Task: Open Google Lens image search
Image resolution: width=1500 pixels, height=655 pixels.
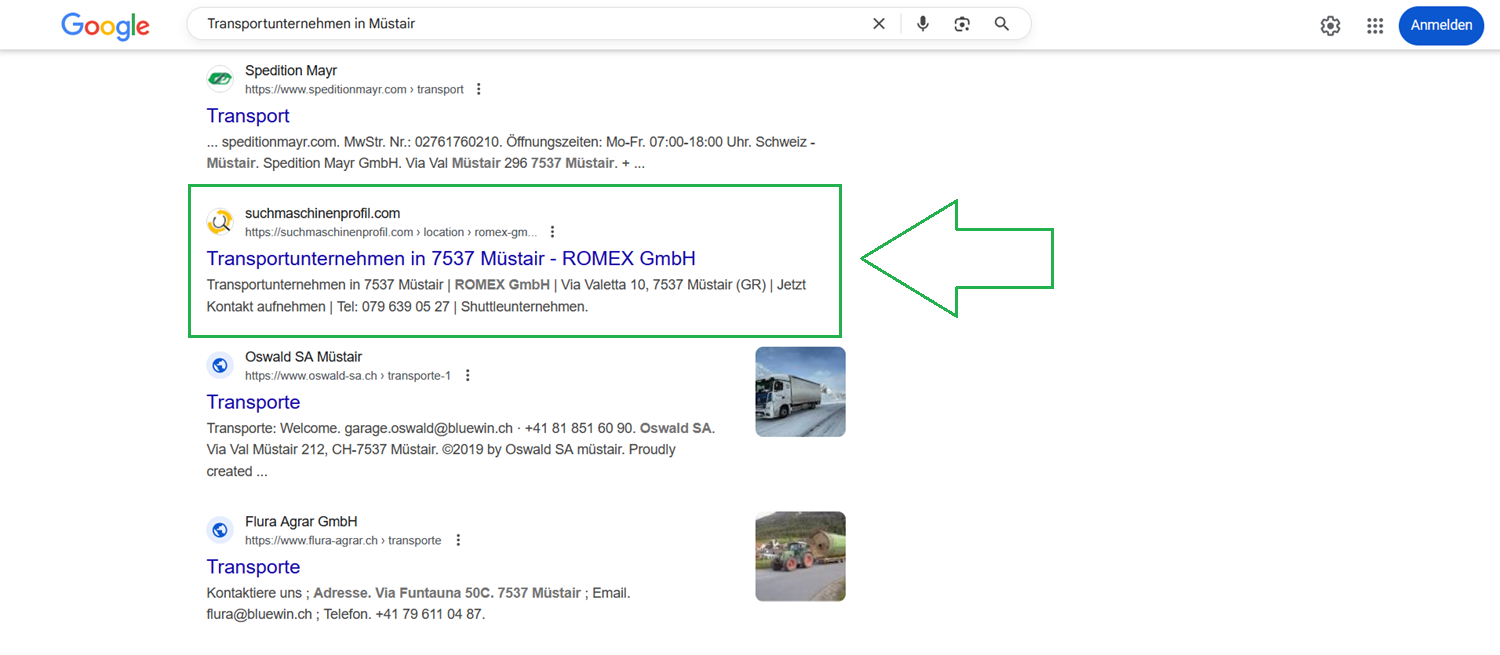Action: [962, 24]
